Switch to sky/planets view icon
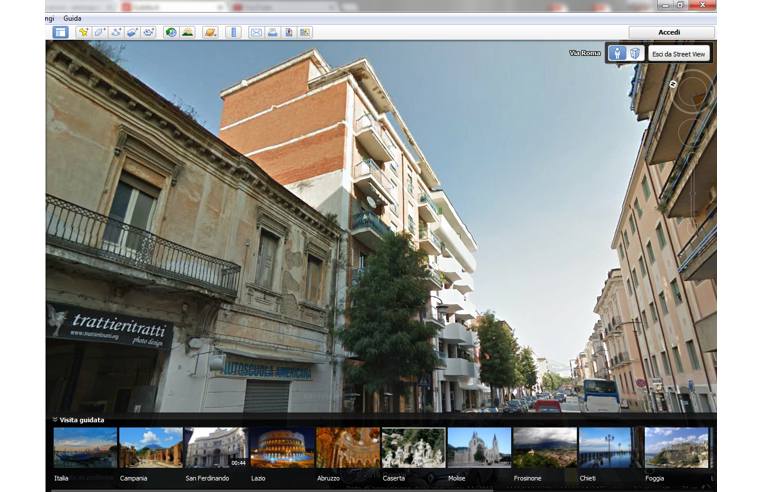Image resolution: width=764 pixels, height=492 pixels. click(x=210, y=32)
